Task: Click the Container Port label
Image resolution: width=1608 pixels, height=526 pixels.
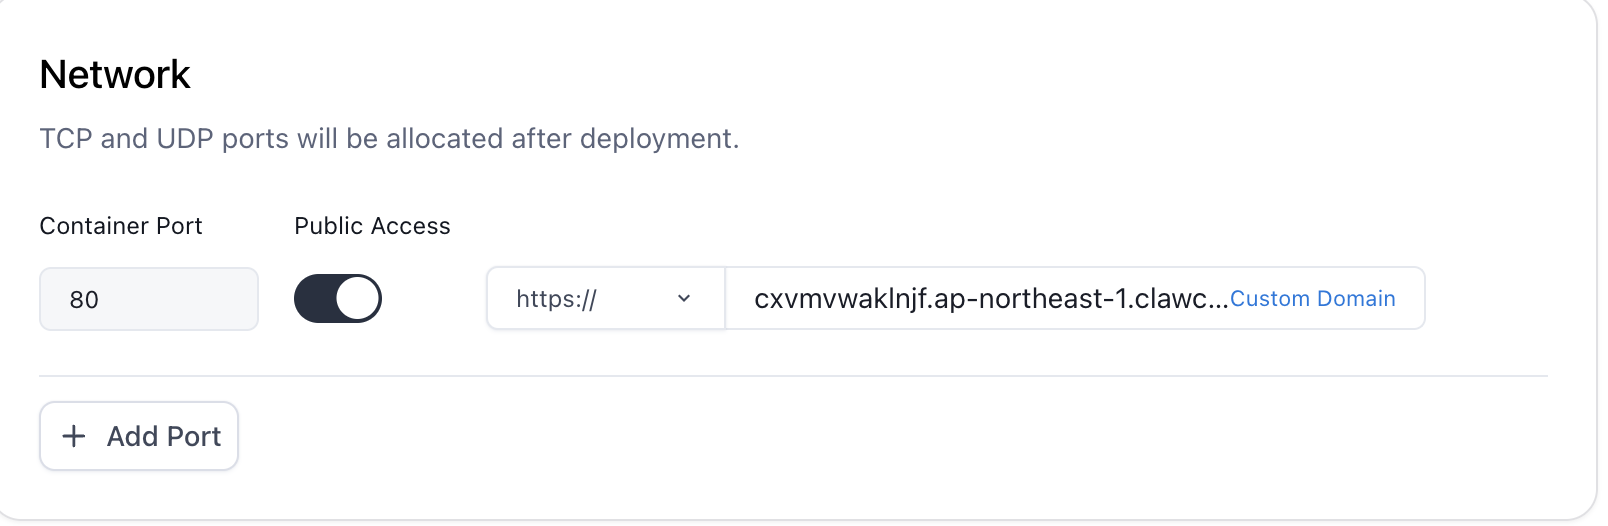Action: click(x=121, y=226)
